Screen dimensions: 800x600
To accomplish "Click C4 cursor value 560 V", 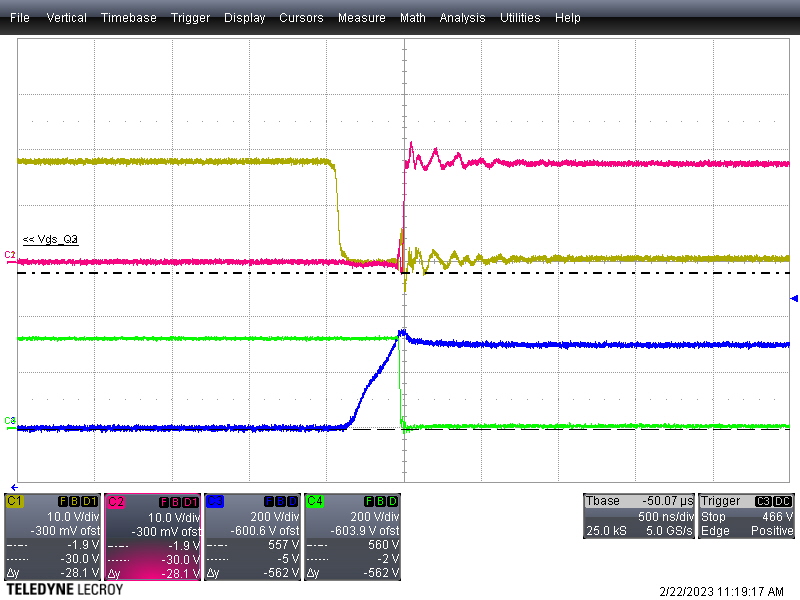I will pos(384,545).
